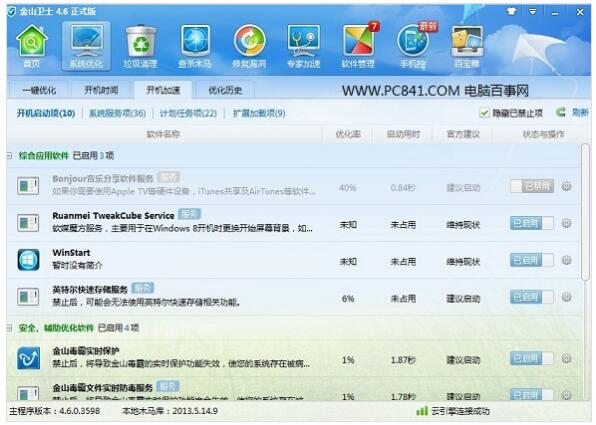Toggle the 隐藏已禁止项 checkbox
The width and height of the screenshot is (596, 425).
(x=484, y=113)
